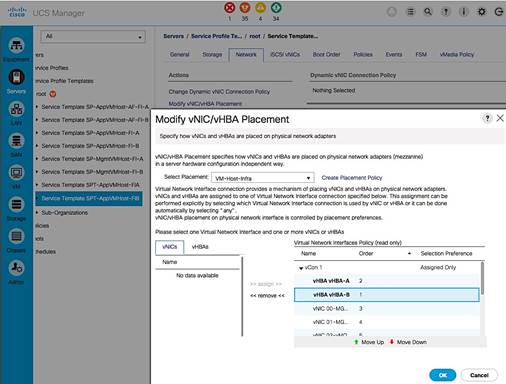Click root in the breadcrumb
Screen dimensions: 506x384
[255, 36]
